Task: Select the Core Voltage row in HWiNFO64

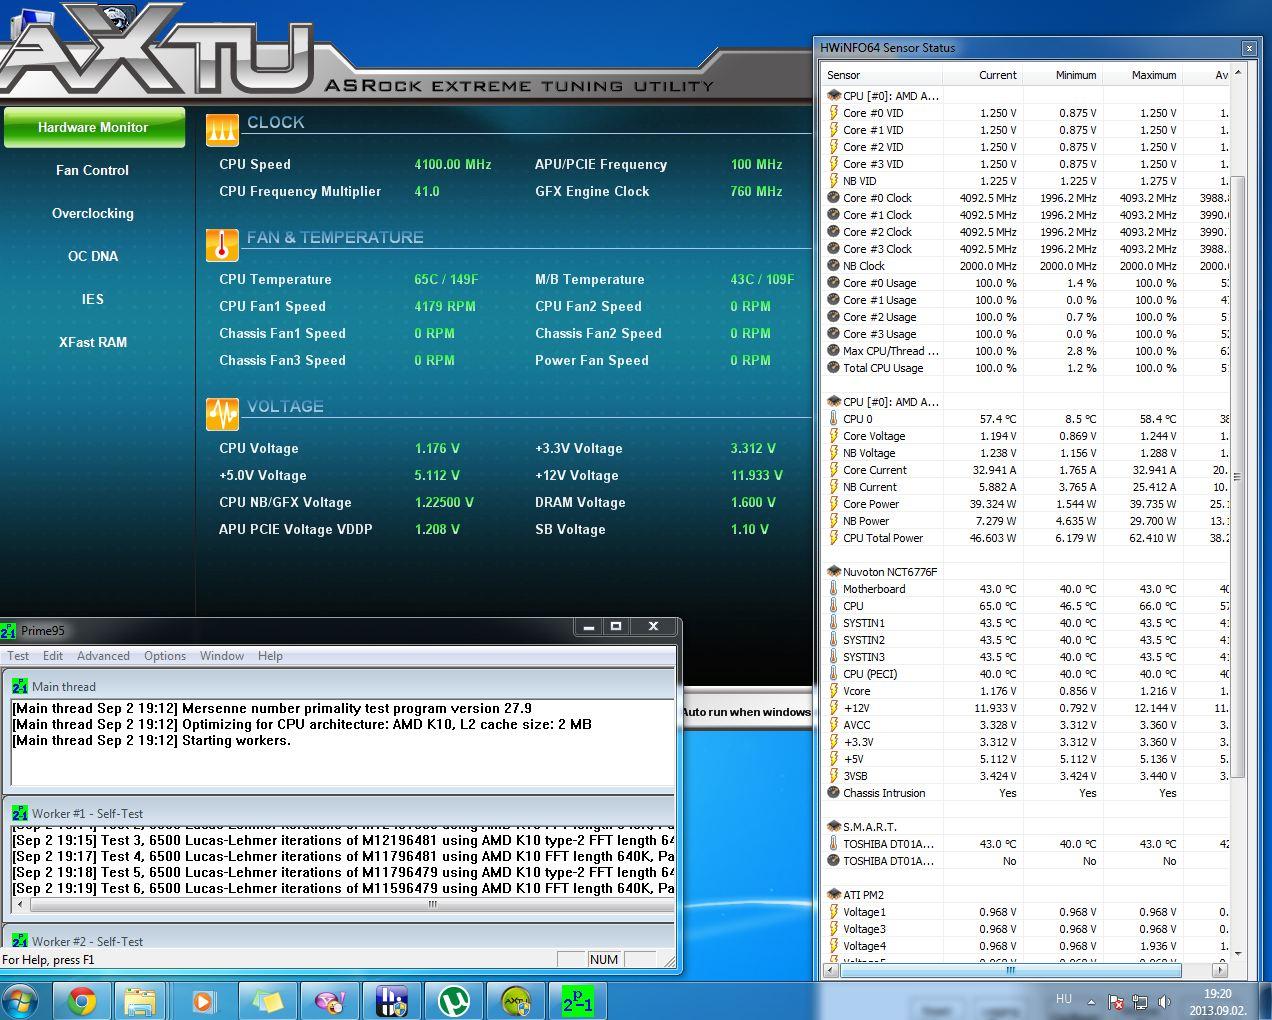Action: pos(1026,436)
